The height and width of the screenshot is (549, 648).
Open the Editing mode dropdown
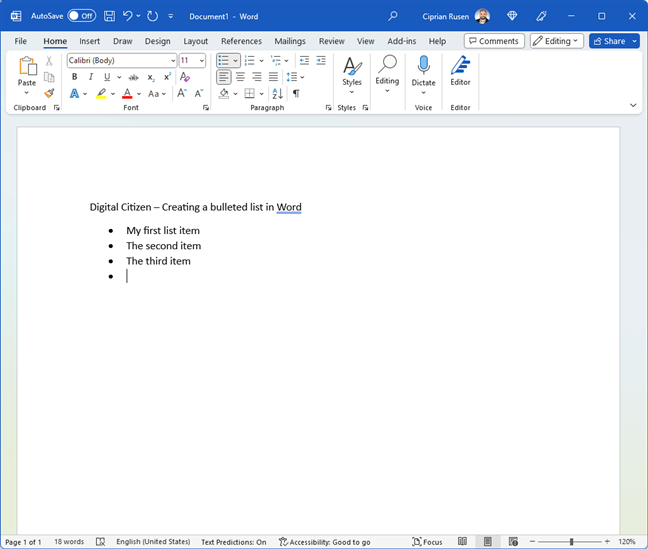coord(557,41)
